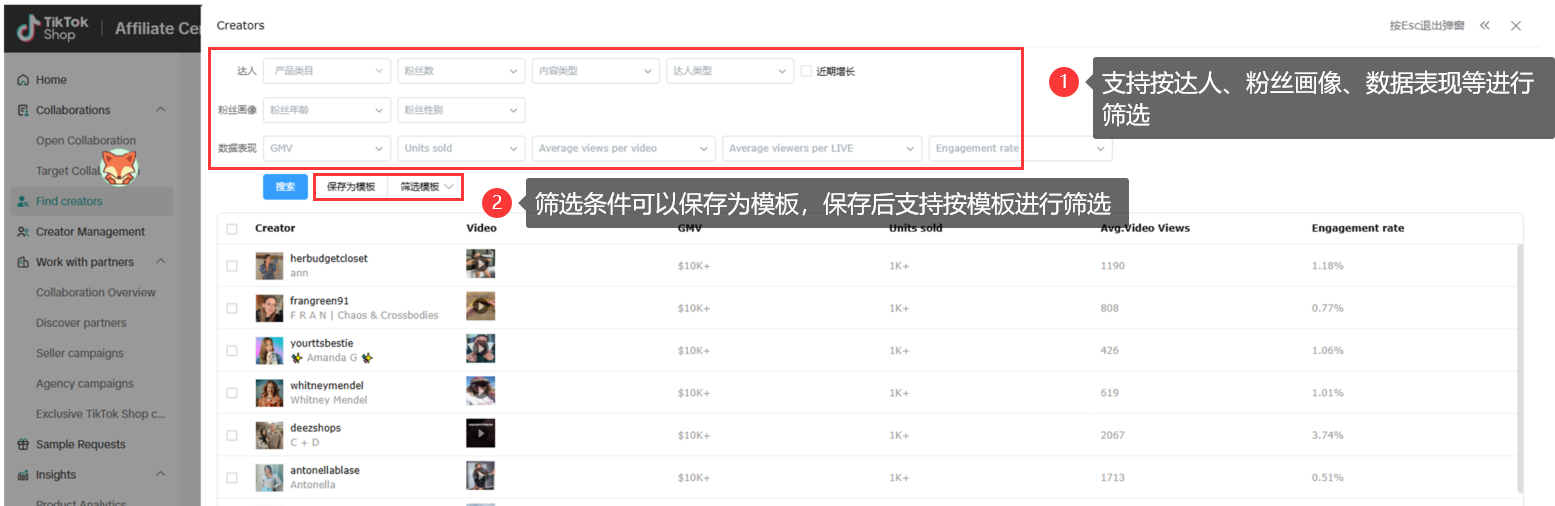Open the GMV filter dropdown
This screenshot has height=506, width=1555.
[327, 148]
